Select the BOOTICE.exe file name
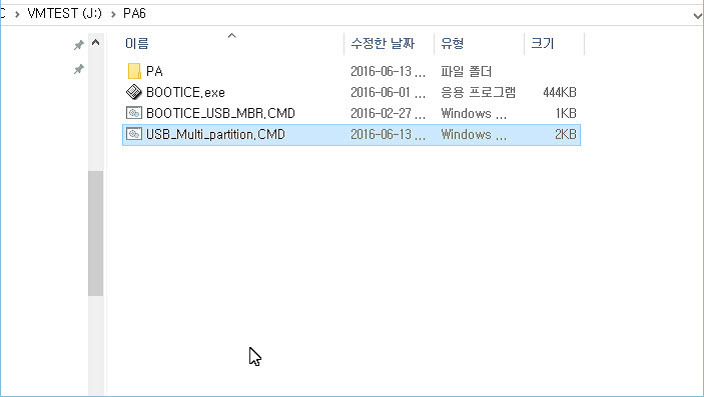This screenshot has height=397, width=704. (x=185, y=93)
